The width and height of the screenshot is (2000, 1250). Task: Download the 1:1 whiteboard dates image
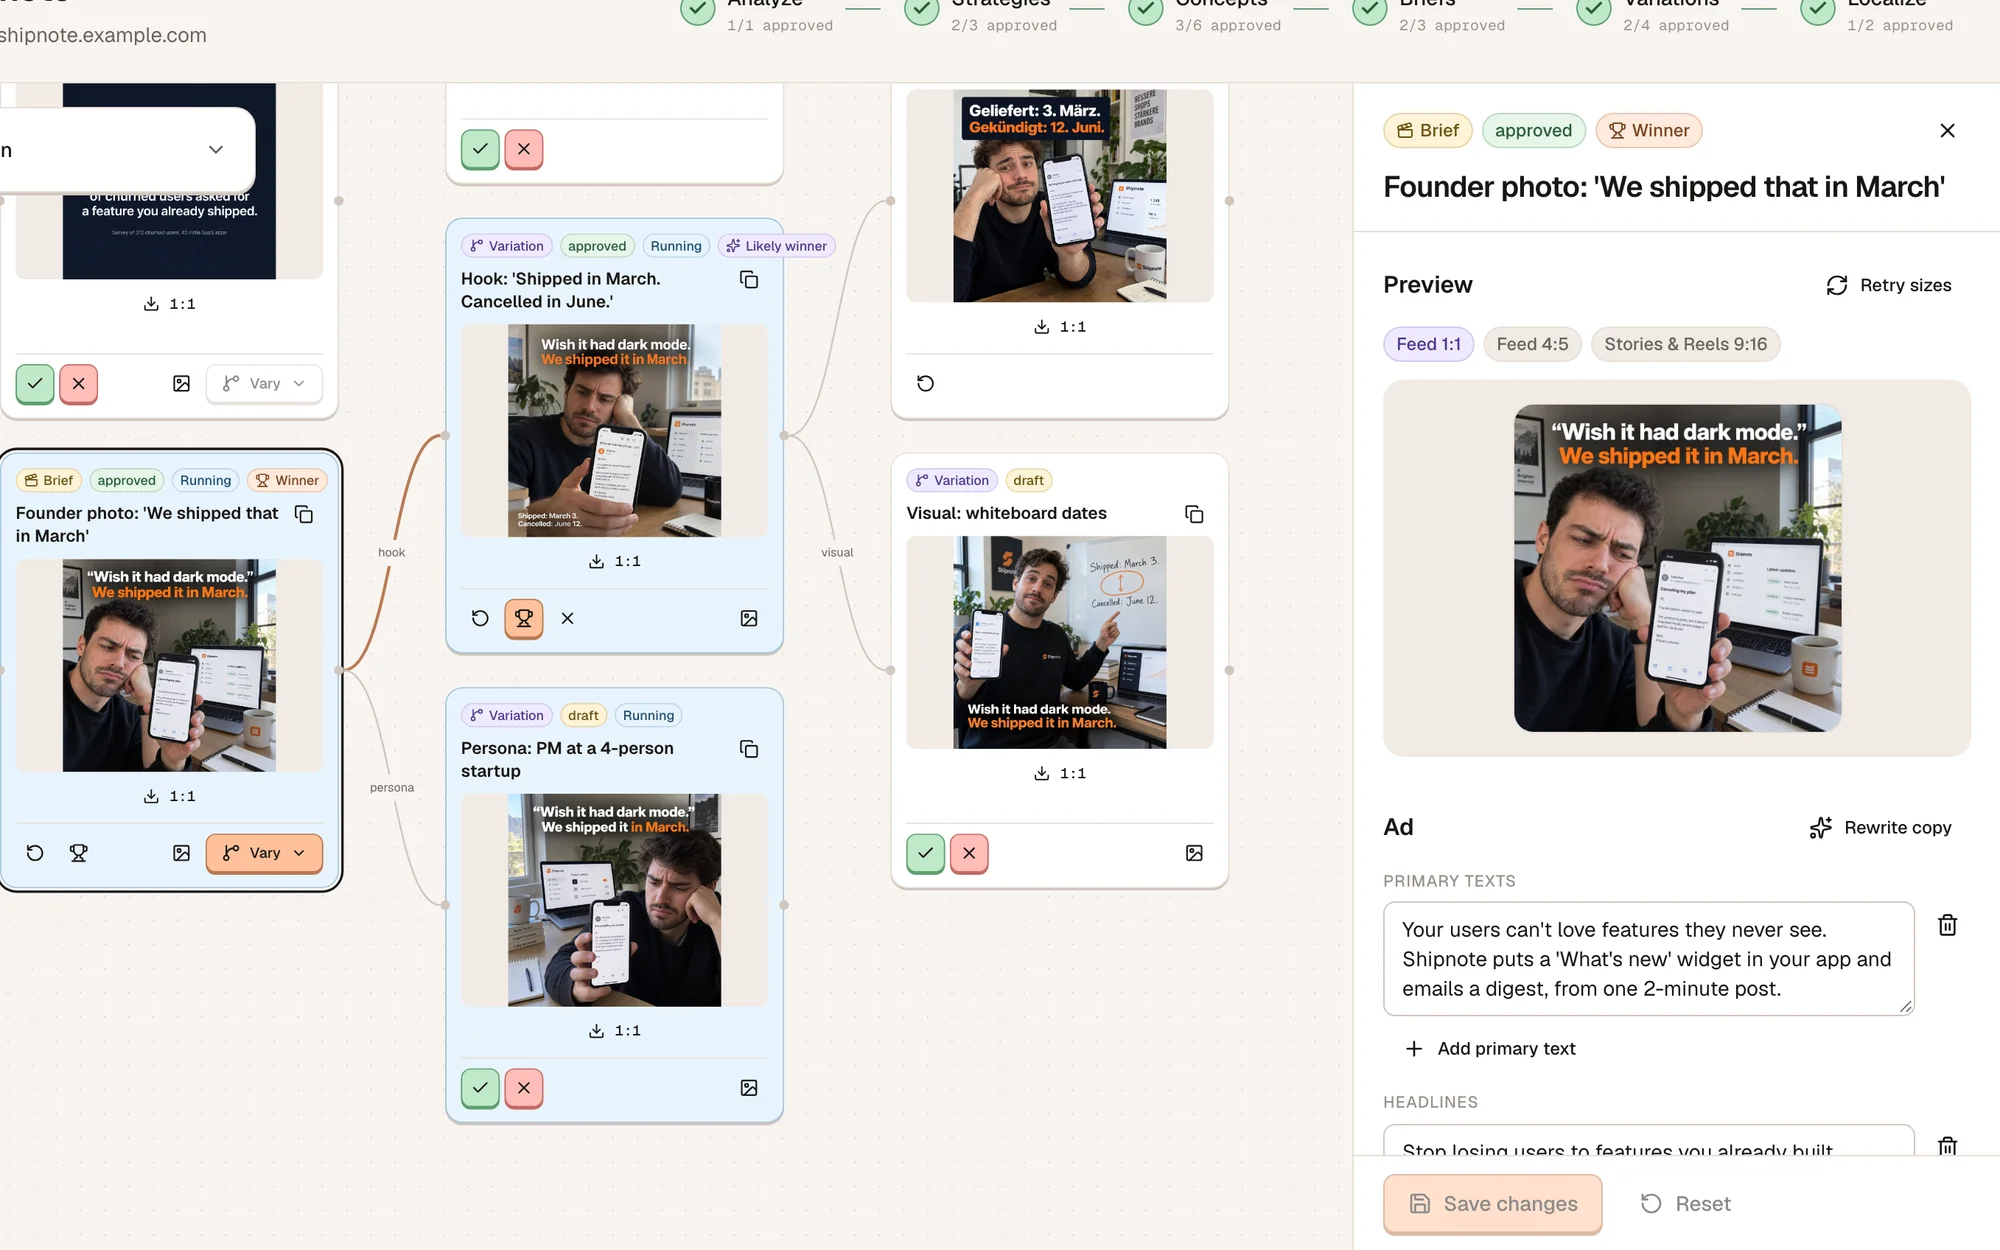point(1060,773)
